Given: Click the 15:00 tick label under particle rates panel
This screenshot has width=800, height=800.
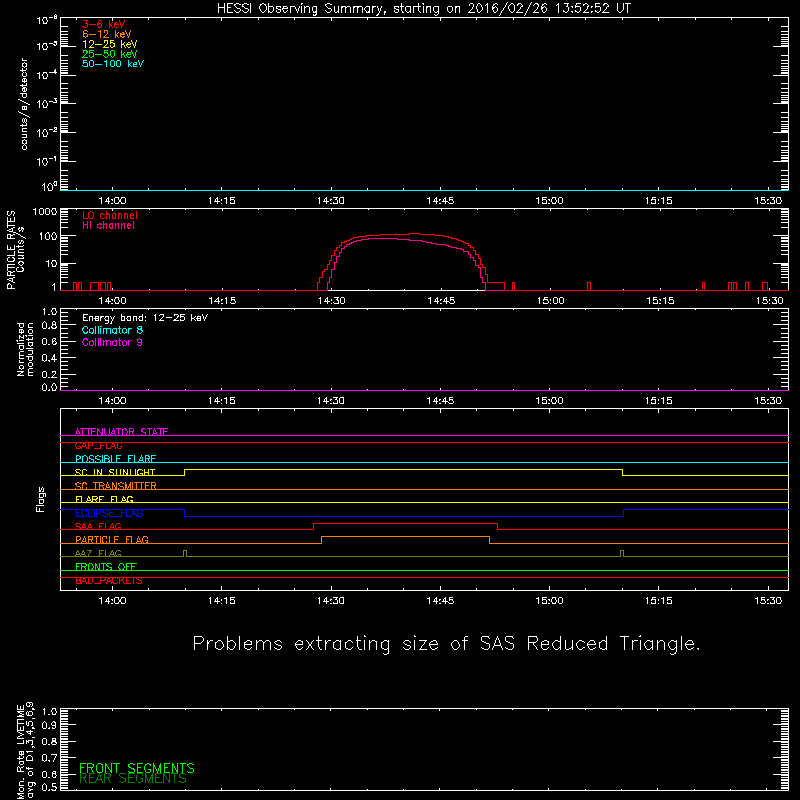Looking at the screenshot, I should 551,301.
